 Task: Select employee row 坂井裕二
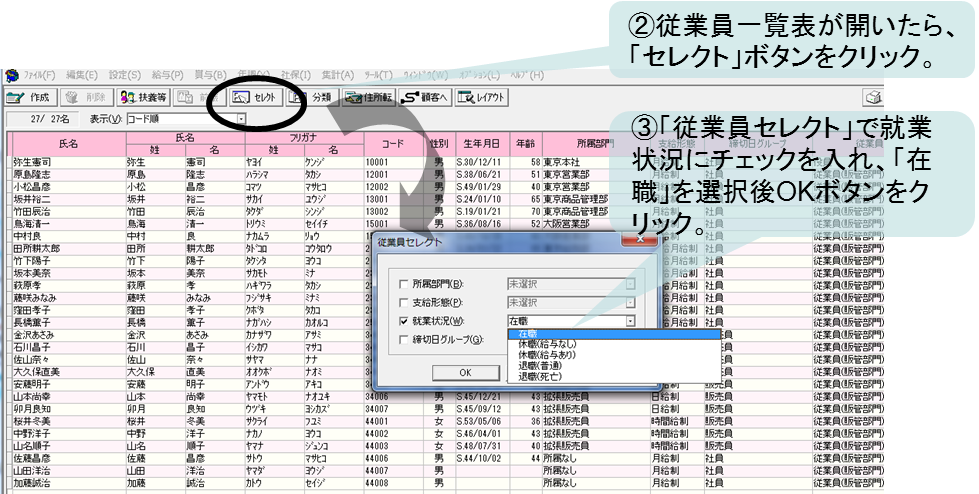[x=445, y=199]
